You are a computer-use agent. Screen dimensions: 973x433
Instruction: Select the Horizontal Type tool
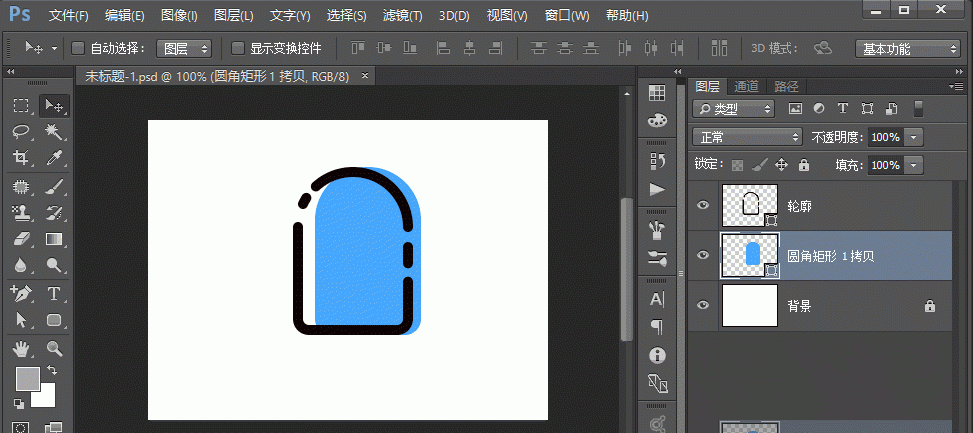pos(54,293)
